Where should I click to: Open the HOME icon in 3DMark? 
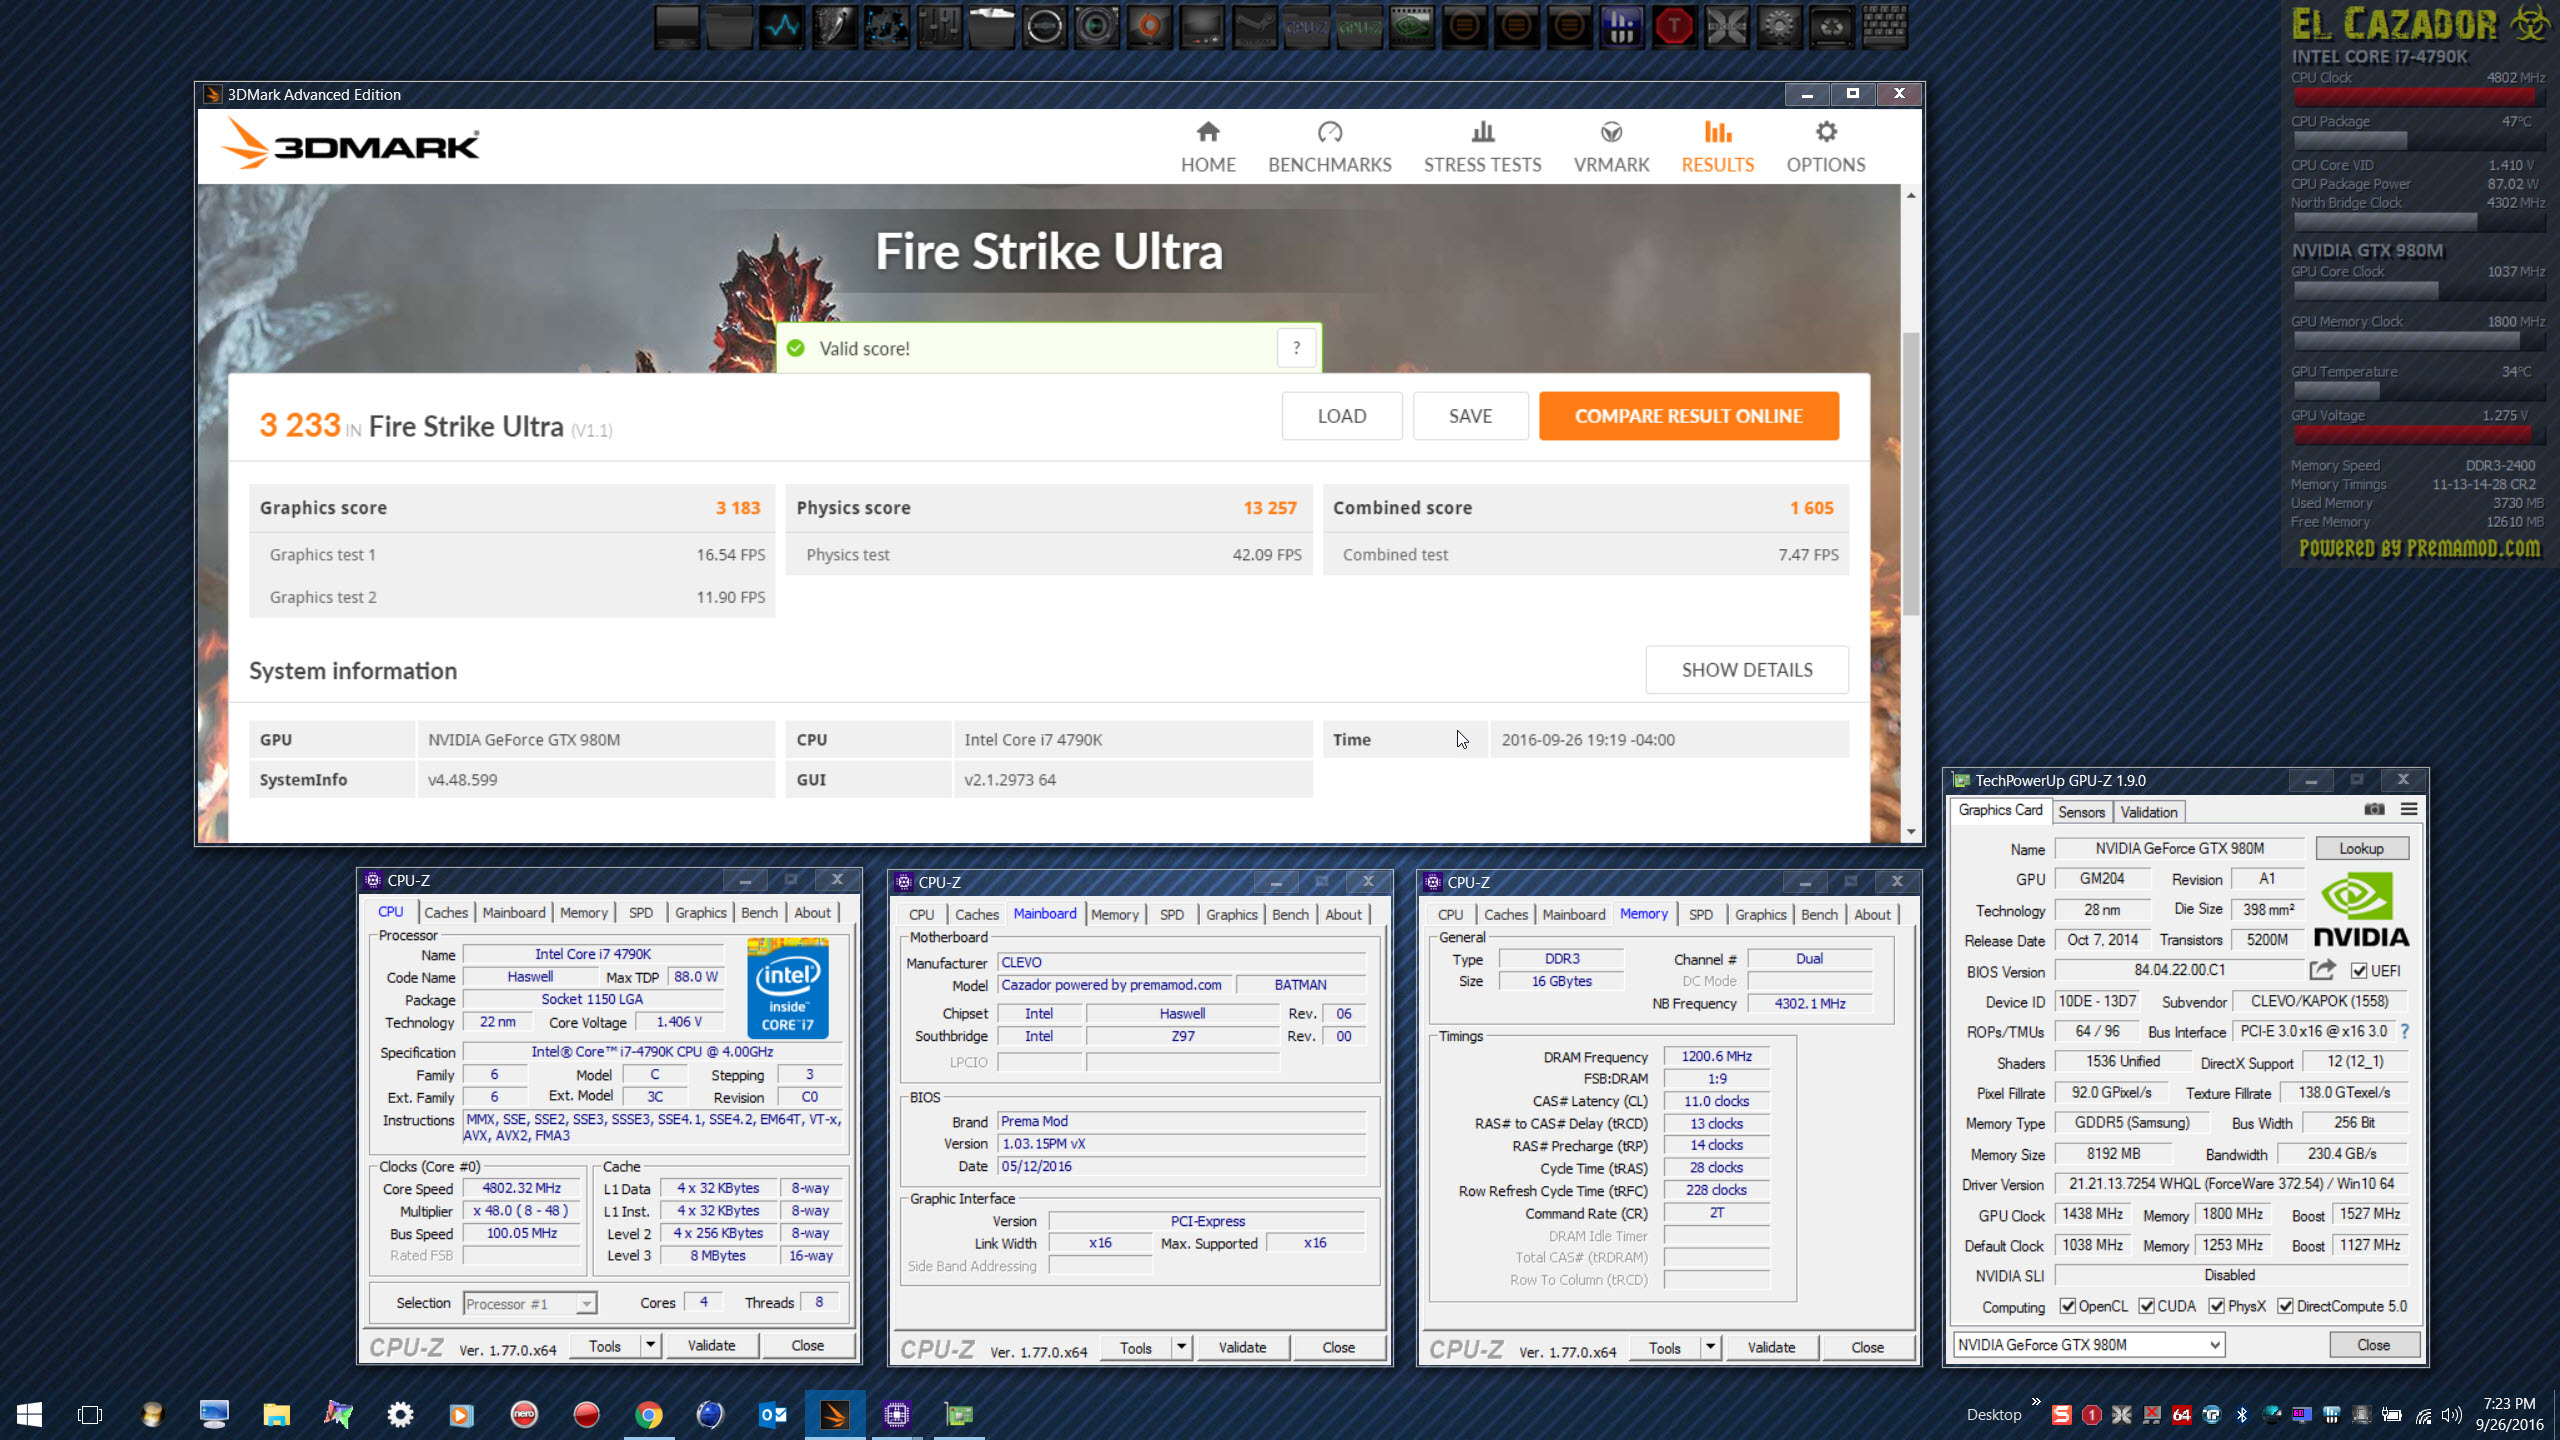[1208, 132]
